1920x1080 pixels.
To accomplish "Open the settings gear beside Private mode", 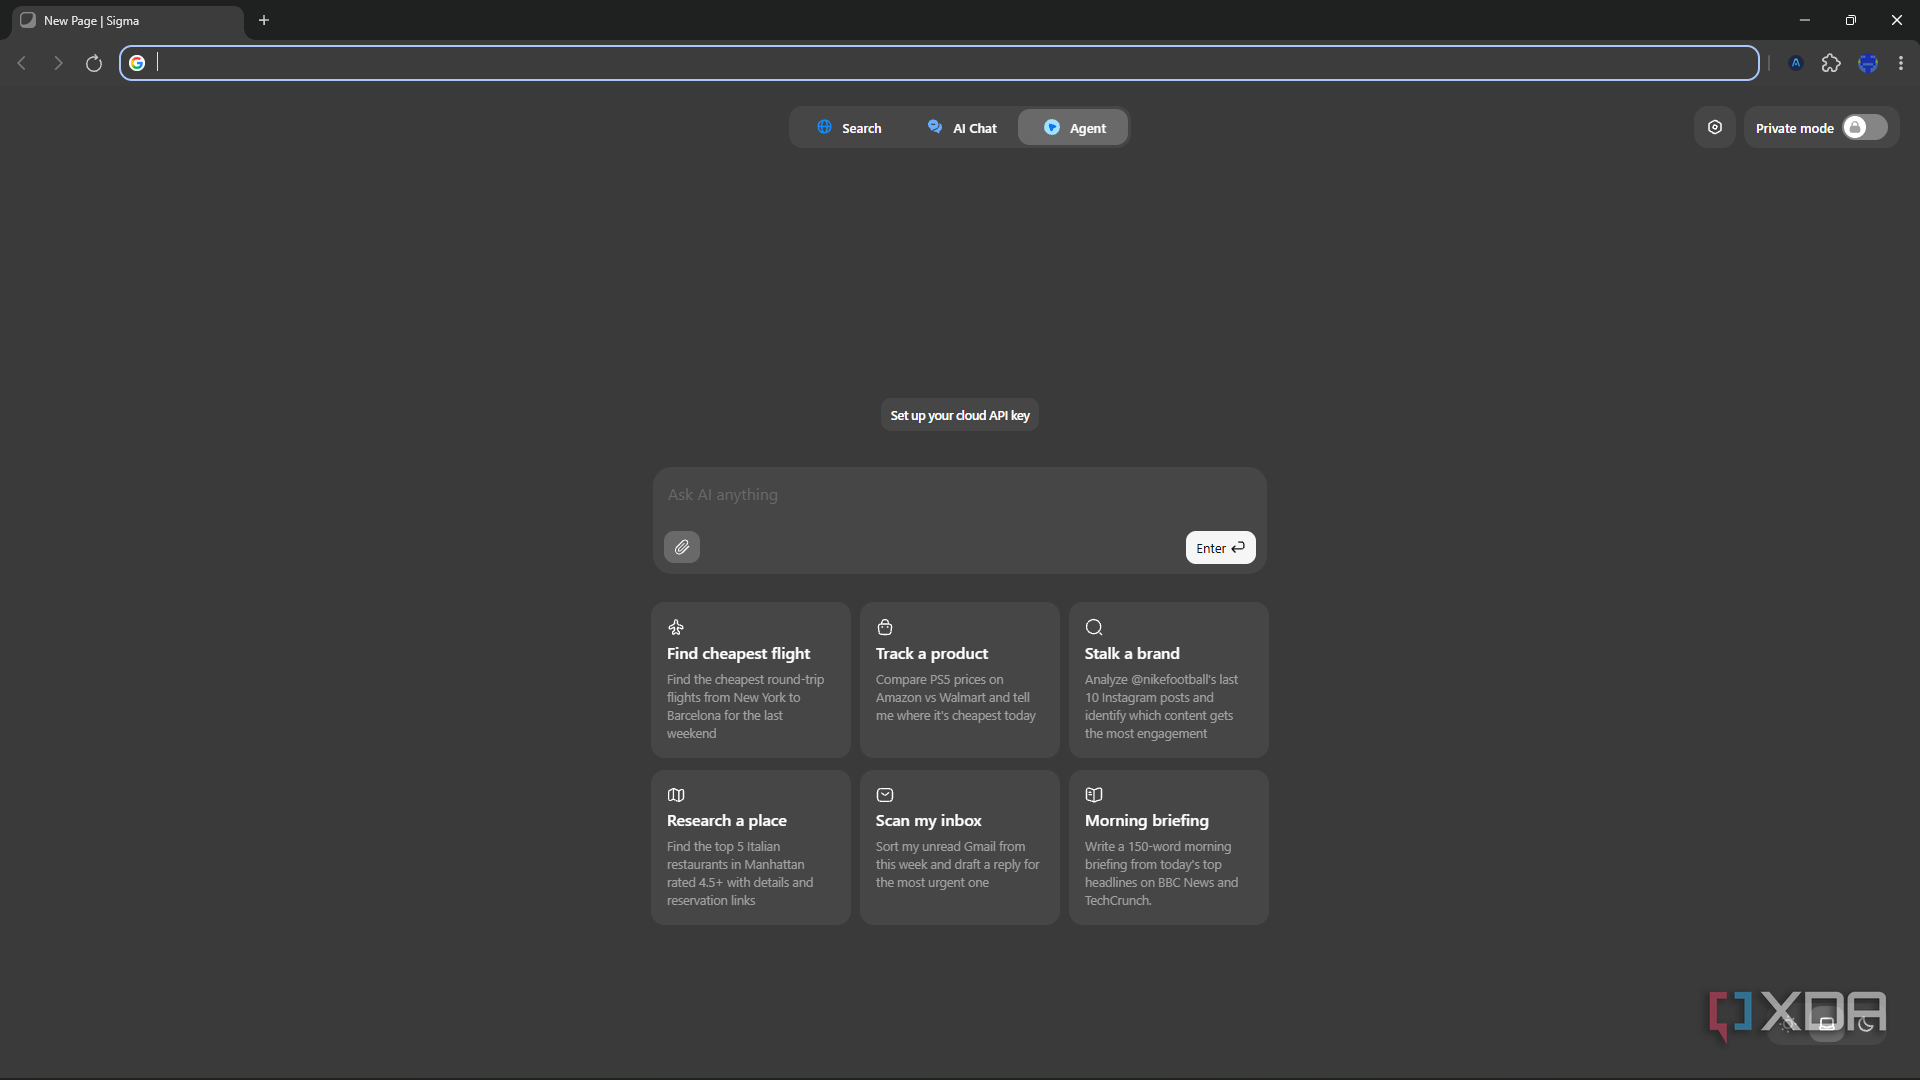I will (x=1715, y=127).
